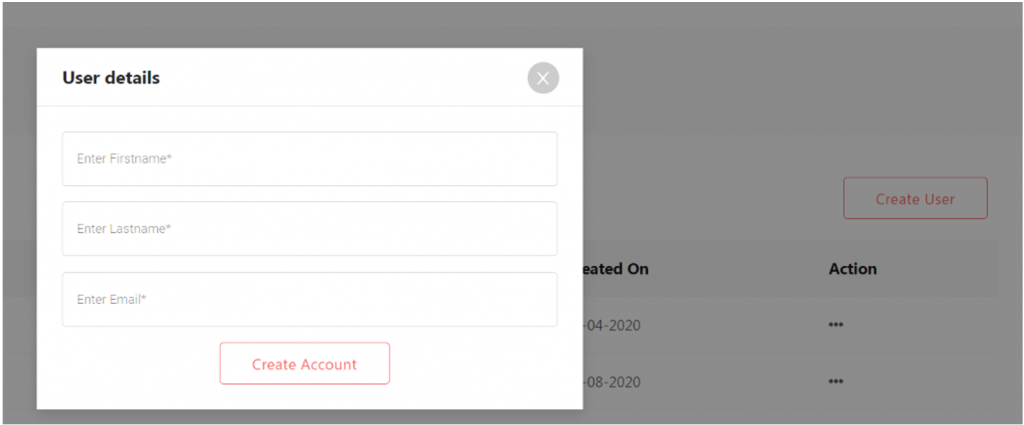1024x425 pixels.
Task: Click the User details dialog title
Action: coord(111,78)
